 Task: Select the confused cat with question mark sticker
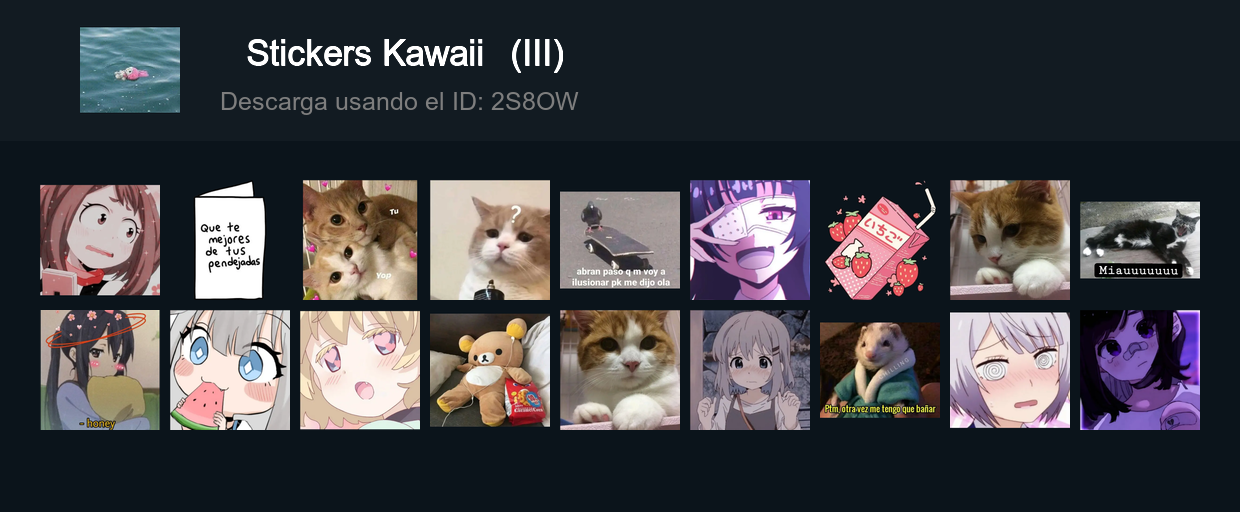pyautogui.click(x=490, y=240)
